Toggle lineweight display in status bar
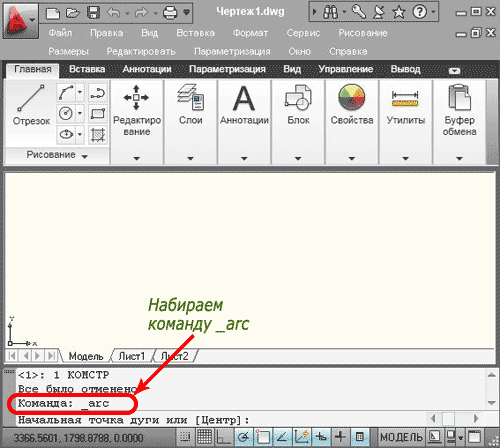The height and width of the screenshot is (448, 500). click(x=340, y=437)
